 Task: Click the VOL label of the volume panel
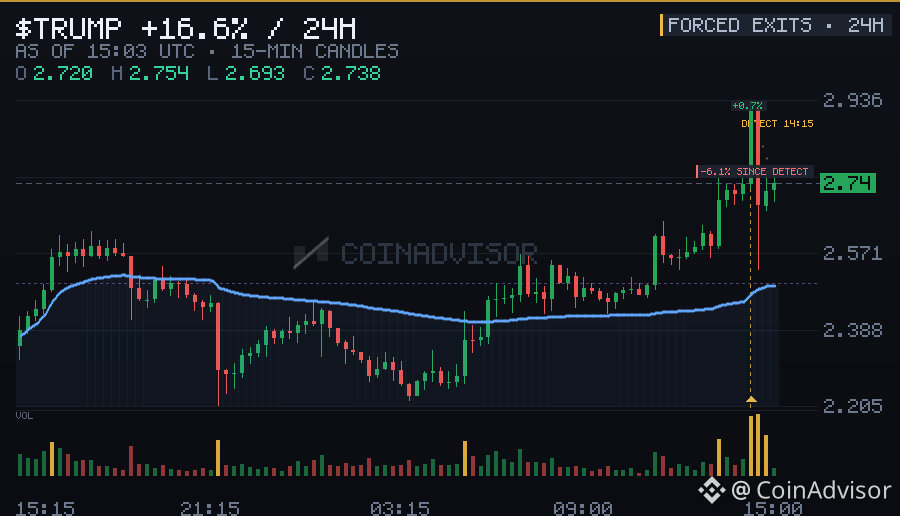pyautogui.click(x=24, y=416)
